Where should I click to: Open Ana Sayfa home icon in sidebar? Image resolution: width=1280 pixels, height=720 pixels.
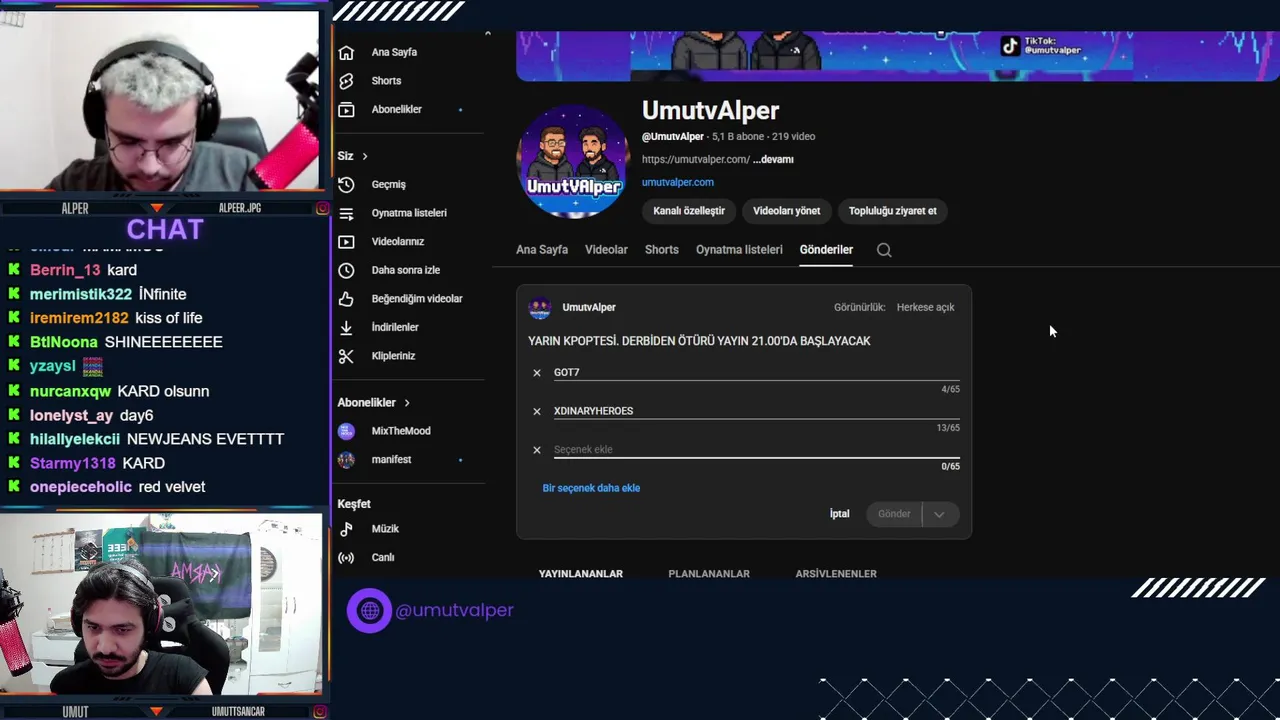coord(346,52)
